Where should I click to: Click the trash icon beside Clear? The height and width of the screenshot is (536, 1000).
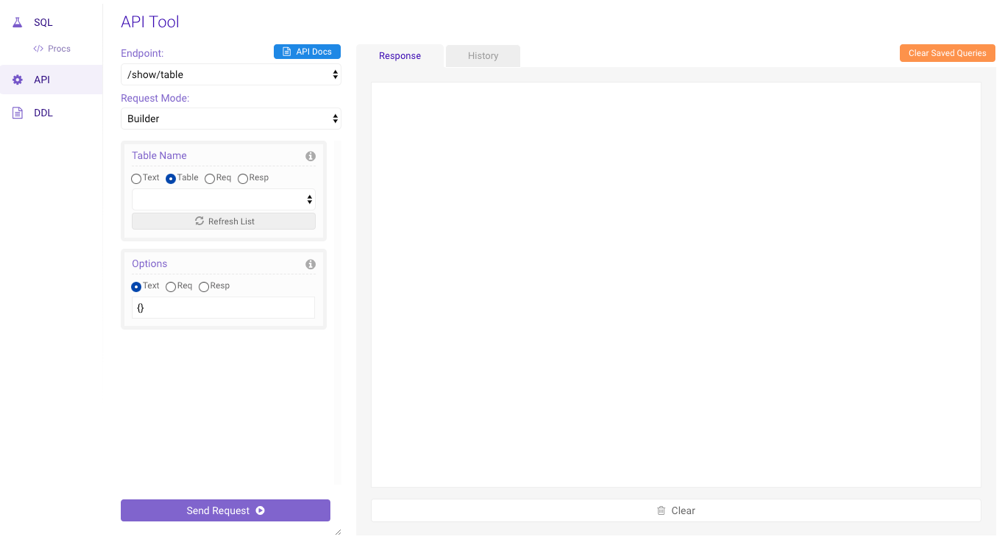(x=661, y=511)
